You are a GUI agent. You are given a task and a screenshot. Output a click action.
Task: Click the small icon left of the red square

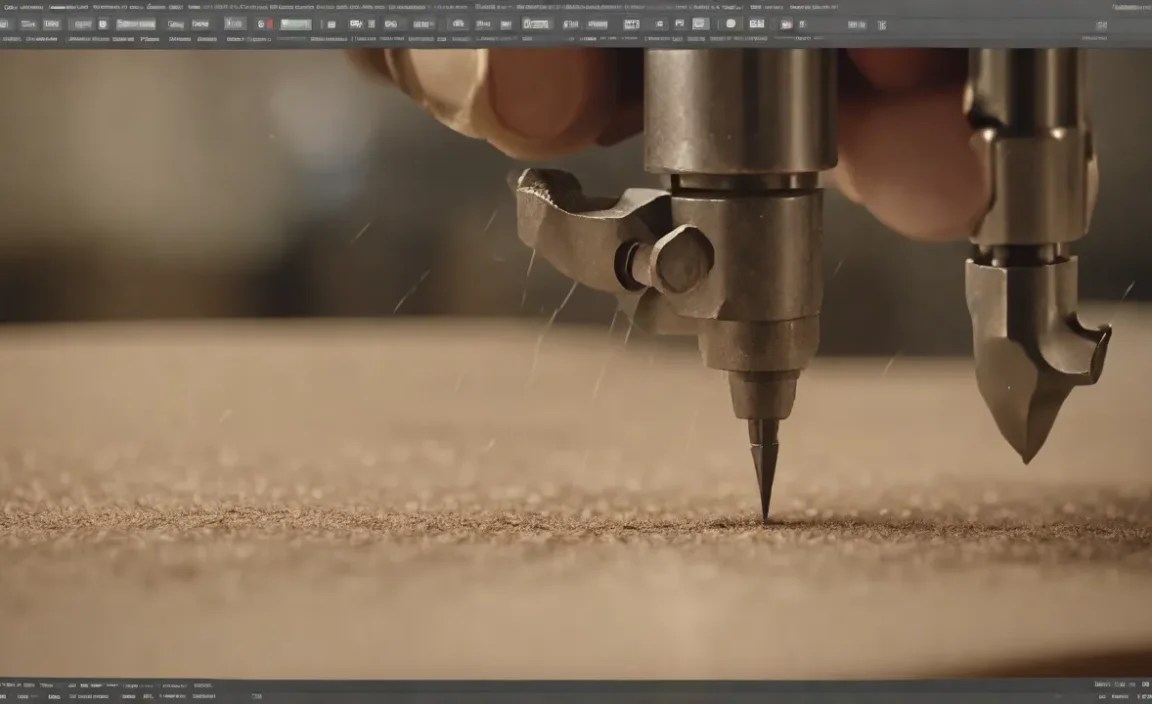click(260, 24)
